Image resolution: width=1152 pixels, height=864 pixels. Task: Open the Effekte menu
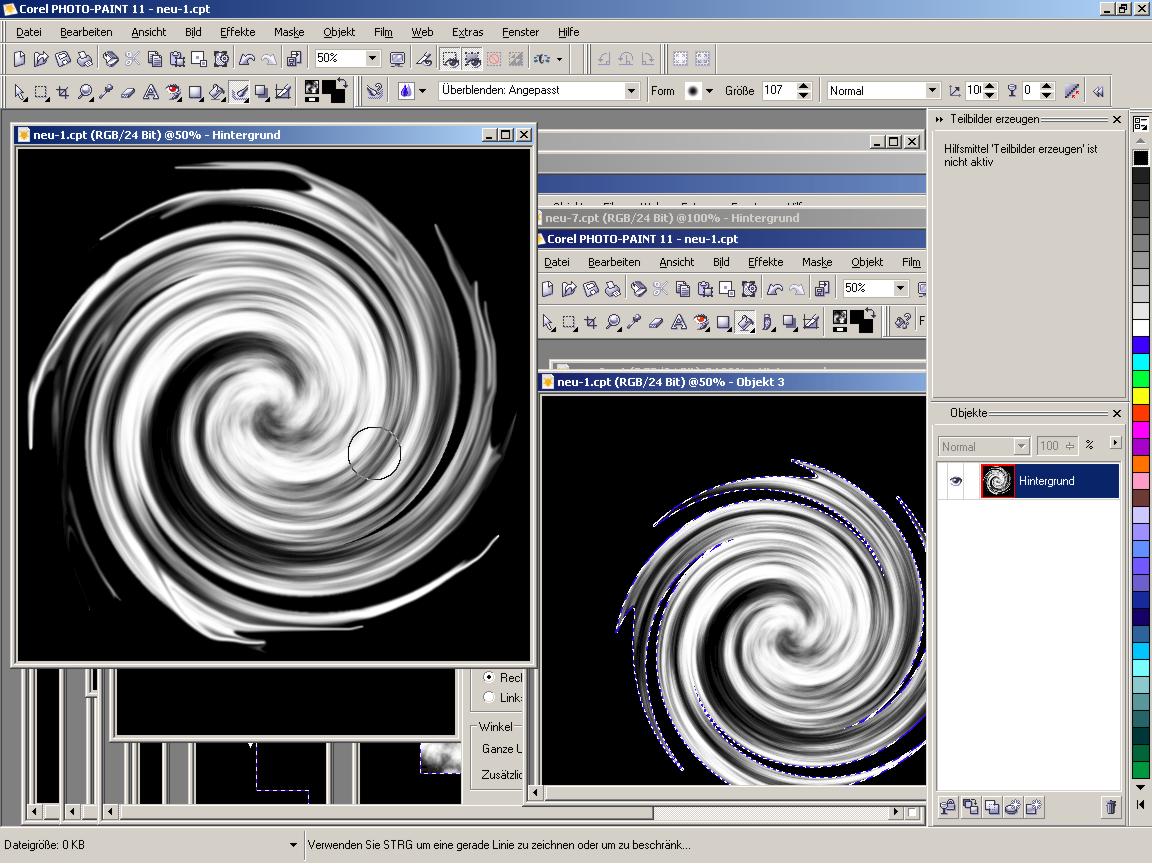(238, 32)
